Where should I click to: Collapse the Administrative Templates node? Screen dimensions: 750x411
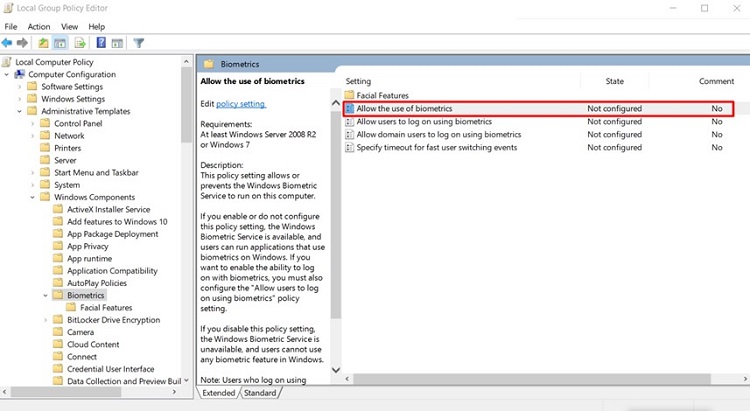pos(21,111)
